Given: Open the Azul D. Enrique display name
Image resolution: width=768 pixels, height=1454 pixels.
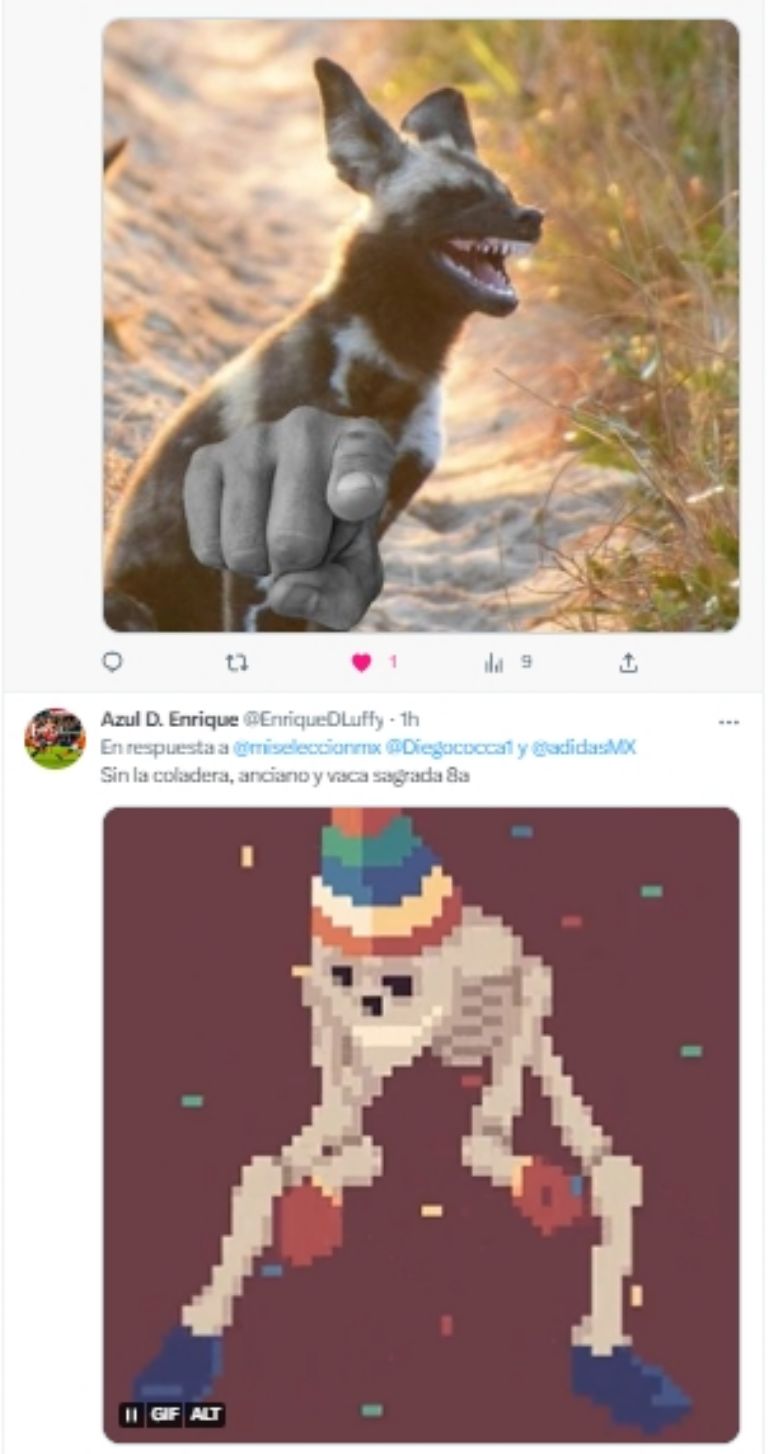Looking at the screenshot, I should (169, 719).
